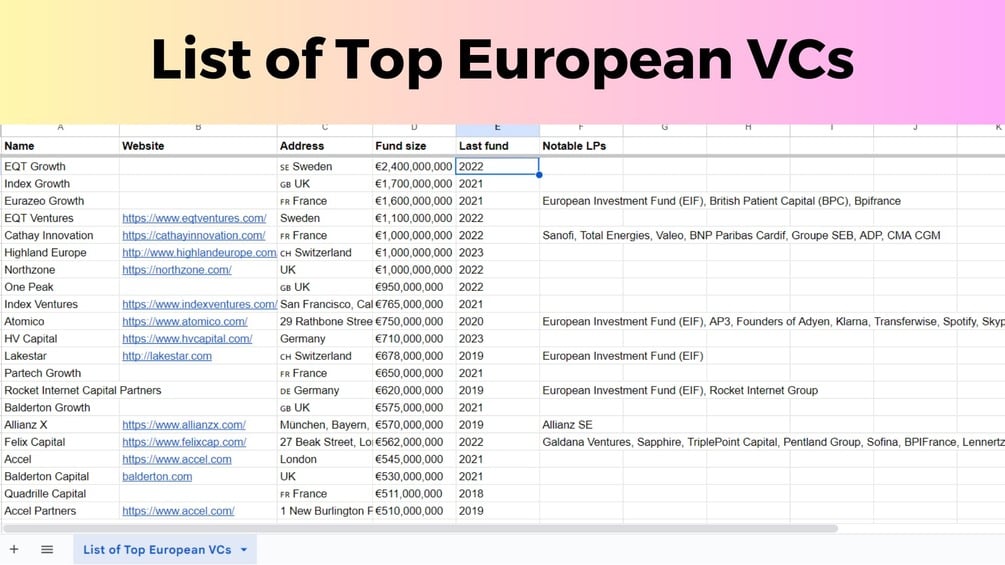Select EQT Growth's selected 2022 cell

pyautogui.click(x=497, y=167)
